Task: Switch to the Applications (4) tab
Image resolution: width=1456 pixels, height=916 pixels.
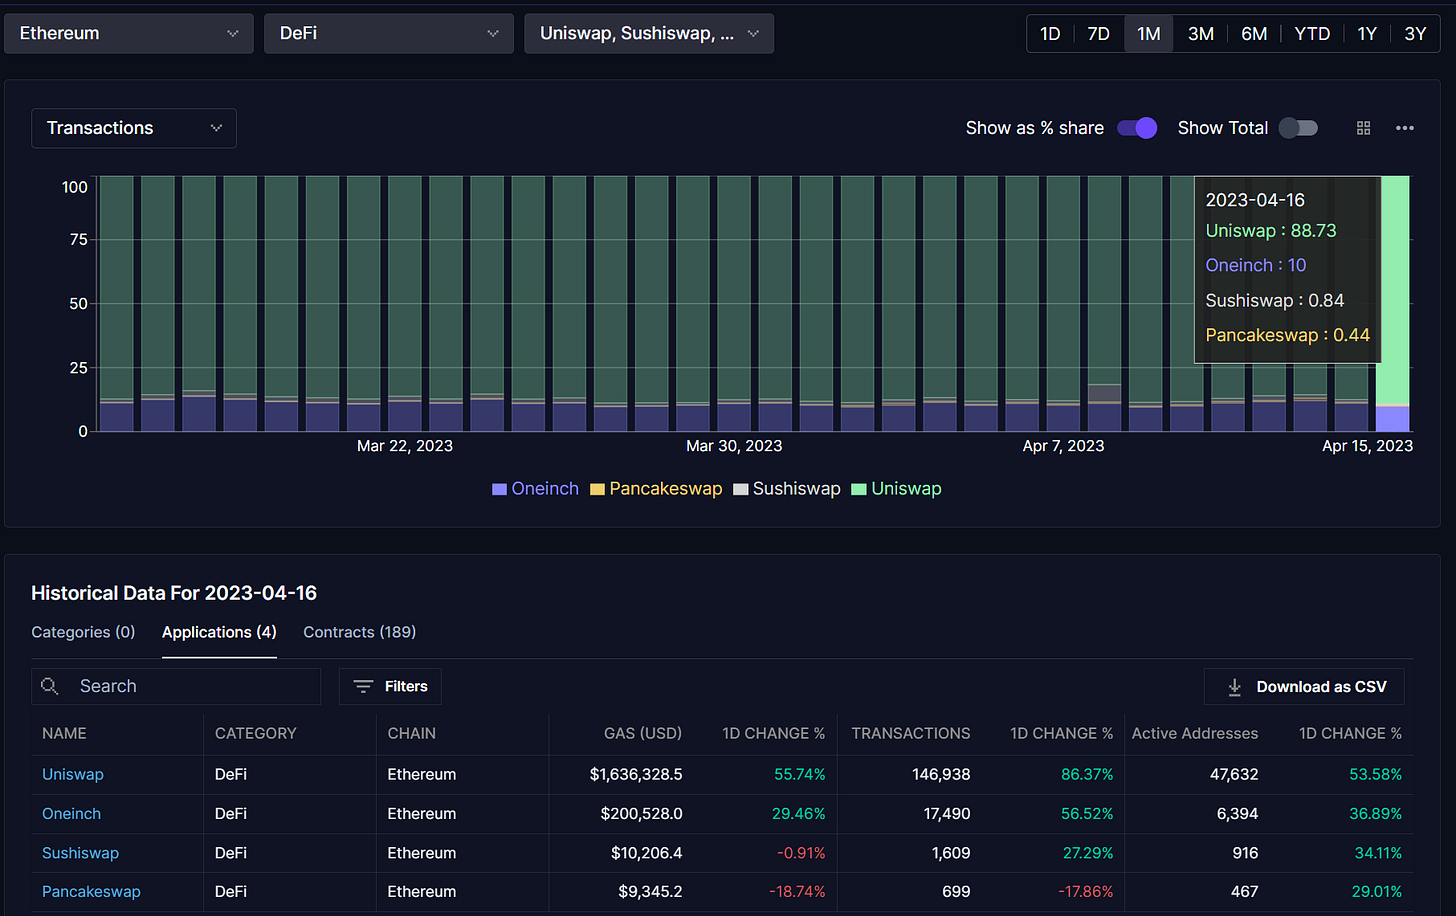Action: pyautogui.click(x=219, y=632)
